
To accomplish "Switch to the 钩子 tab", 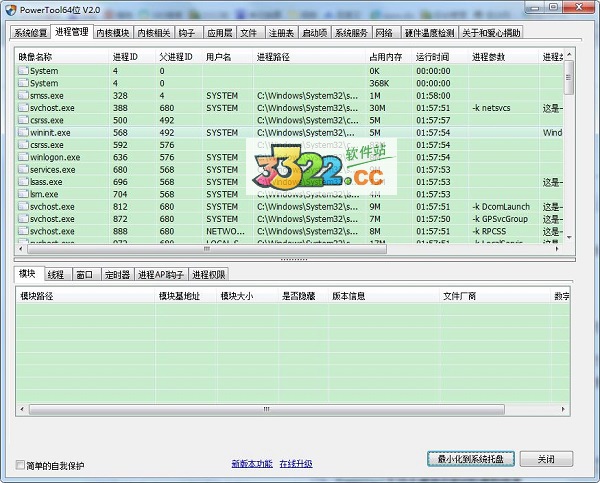I will (x=187, y=33).
